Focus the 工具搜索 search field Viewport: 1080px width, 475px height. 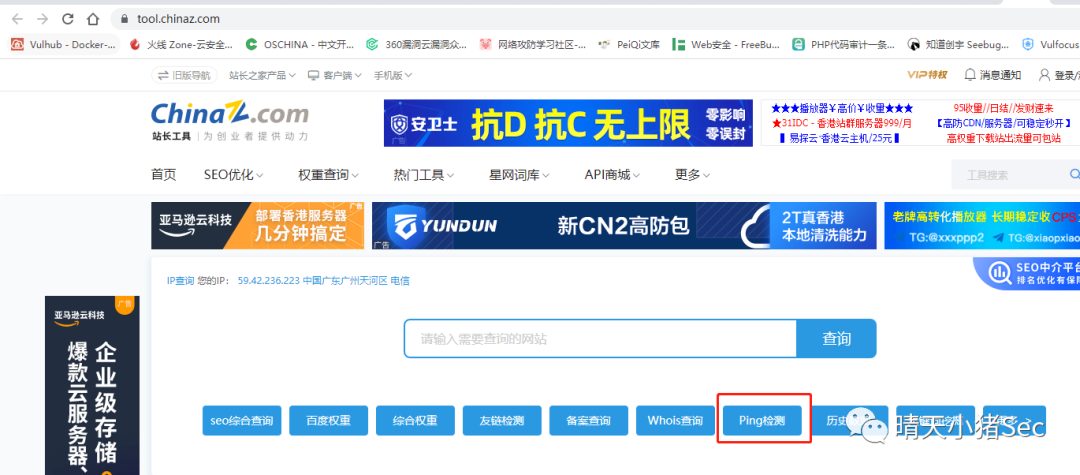pyautogui.click(x=1007, y=175)
